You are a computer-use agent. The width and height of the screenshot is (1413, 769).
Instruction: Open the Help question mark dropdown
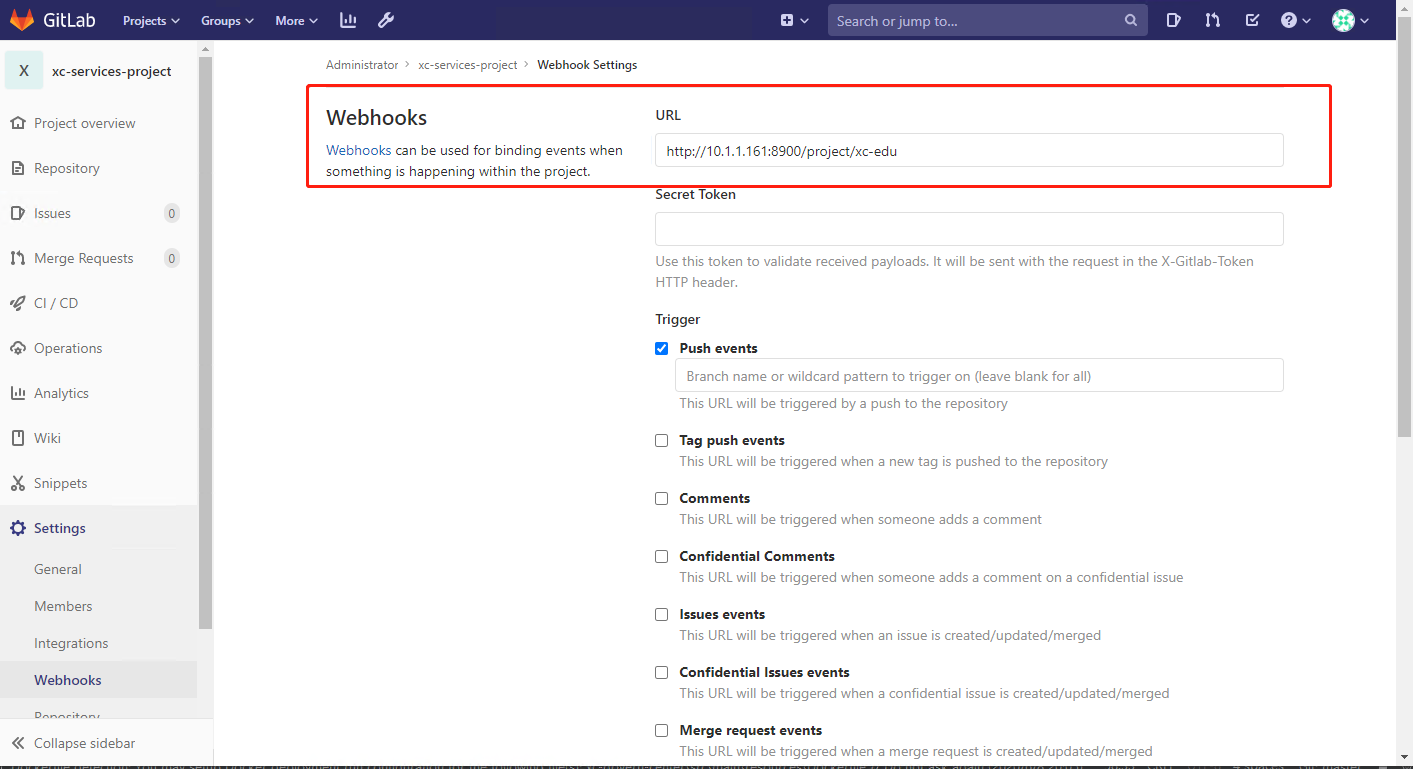coord(1296,20)
